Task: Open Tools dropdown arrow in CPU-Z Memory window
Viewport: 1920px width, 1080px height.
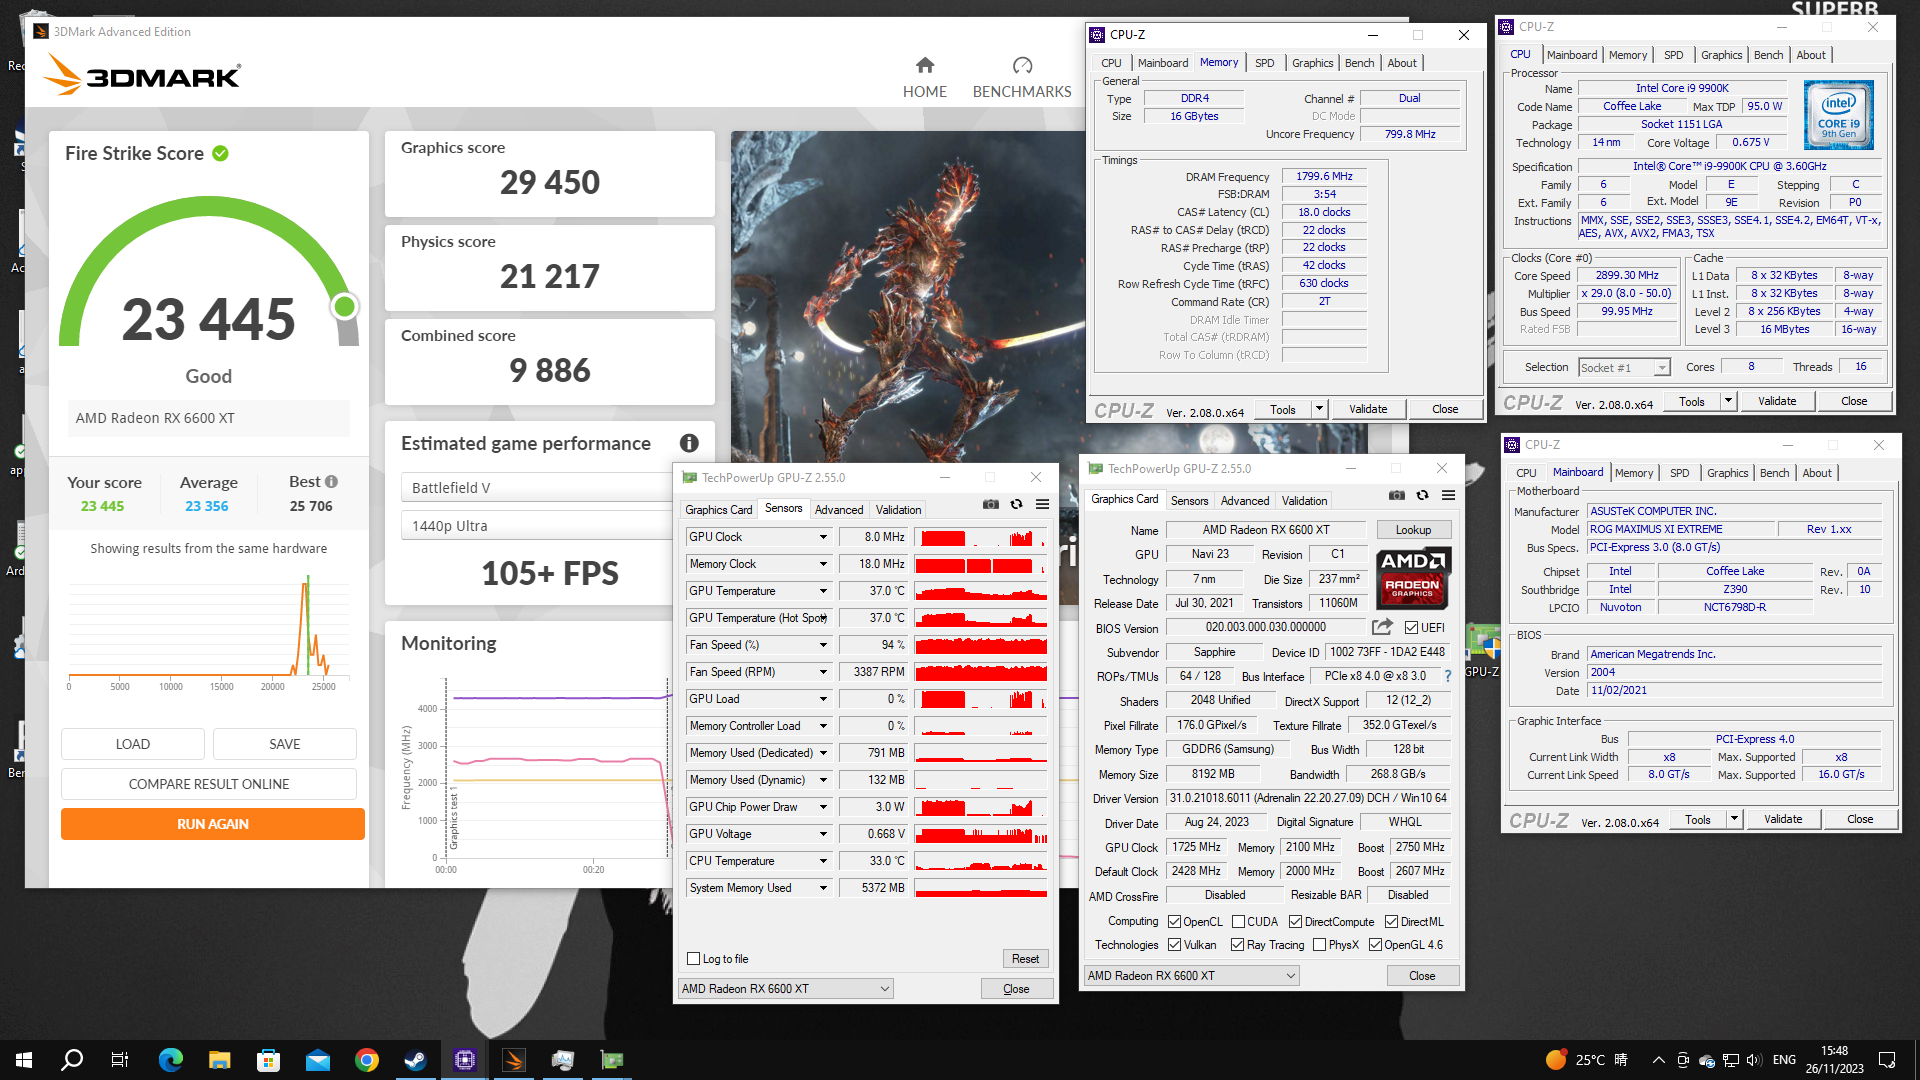Action: (1319, 408)
